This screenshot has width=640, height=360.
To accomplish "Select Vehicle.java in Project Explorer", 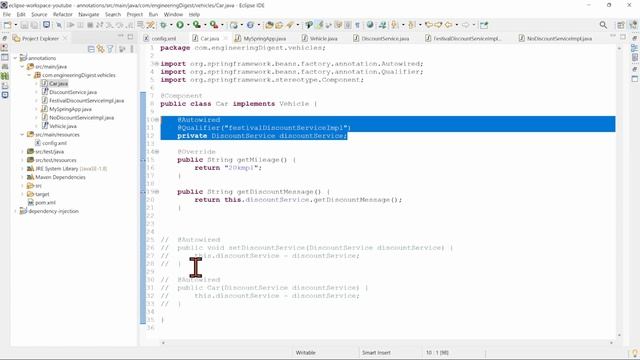I will coord(59,126).
